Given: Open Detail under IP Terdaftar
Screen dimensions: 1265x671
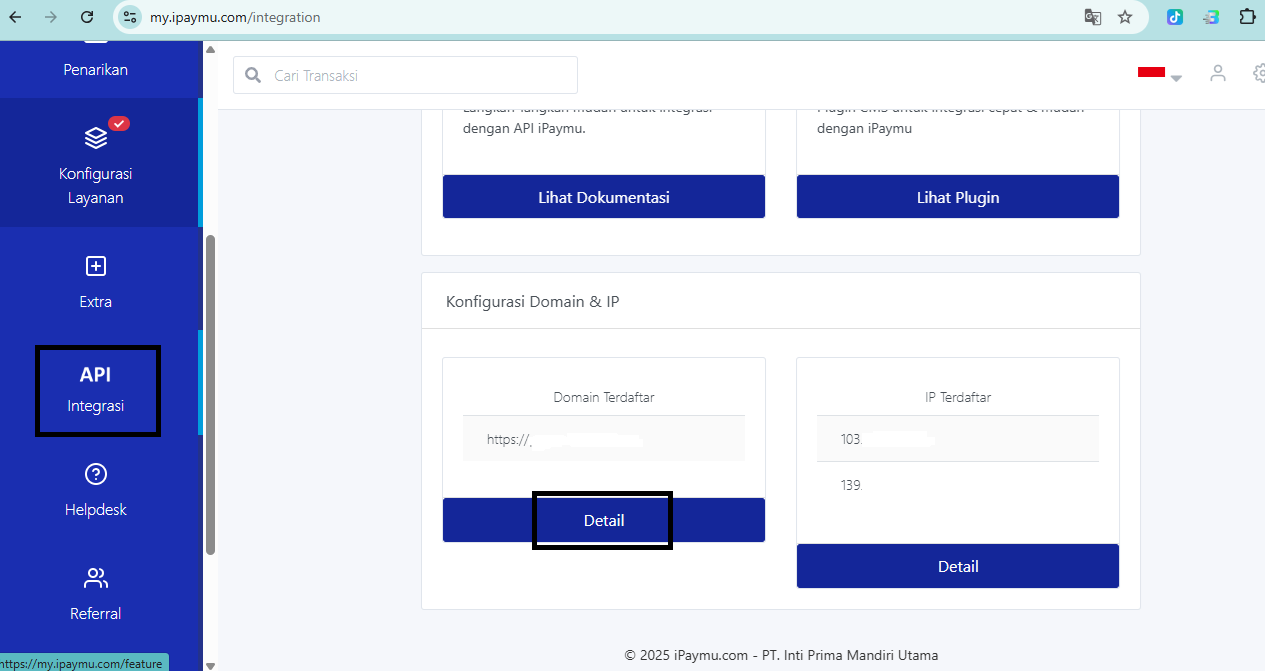Looking at the screenshot, I should click(958, 566).
